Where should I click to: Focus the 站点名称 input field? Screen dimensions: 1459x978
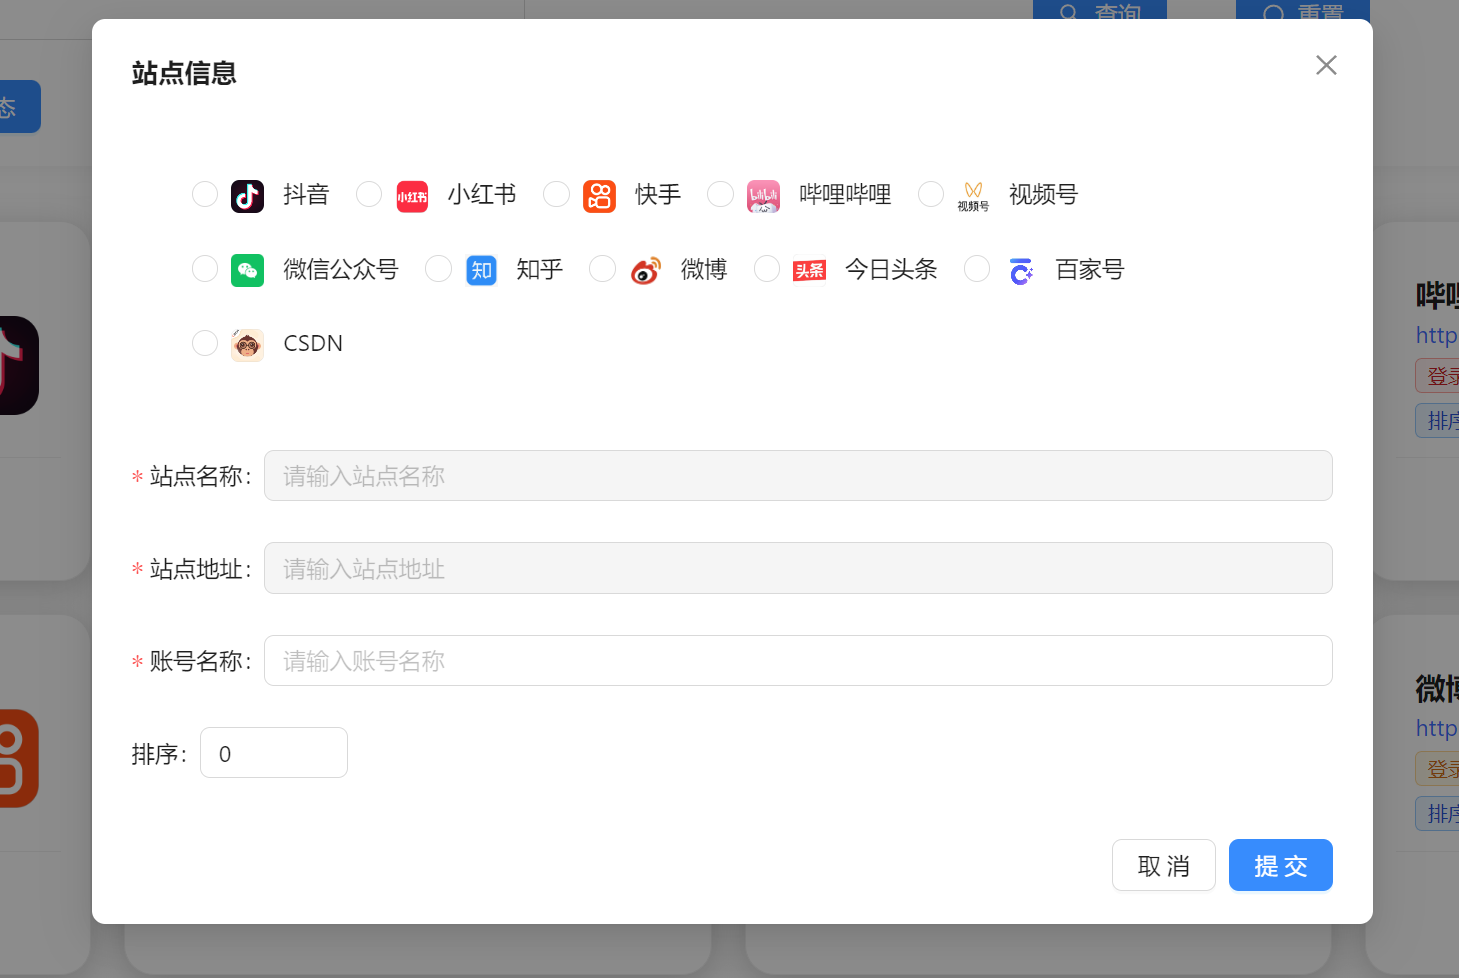tap(798, 475)
